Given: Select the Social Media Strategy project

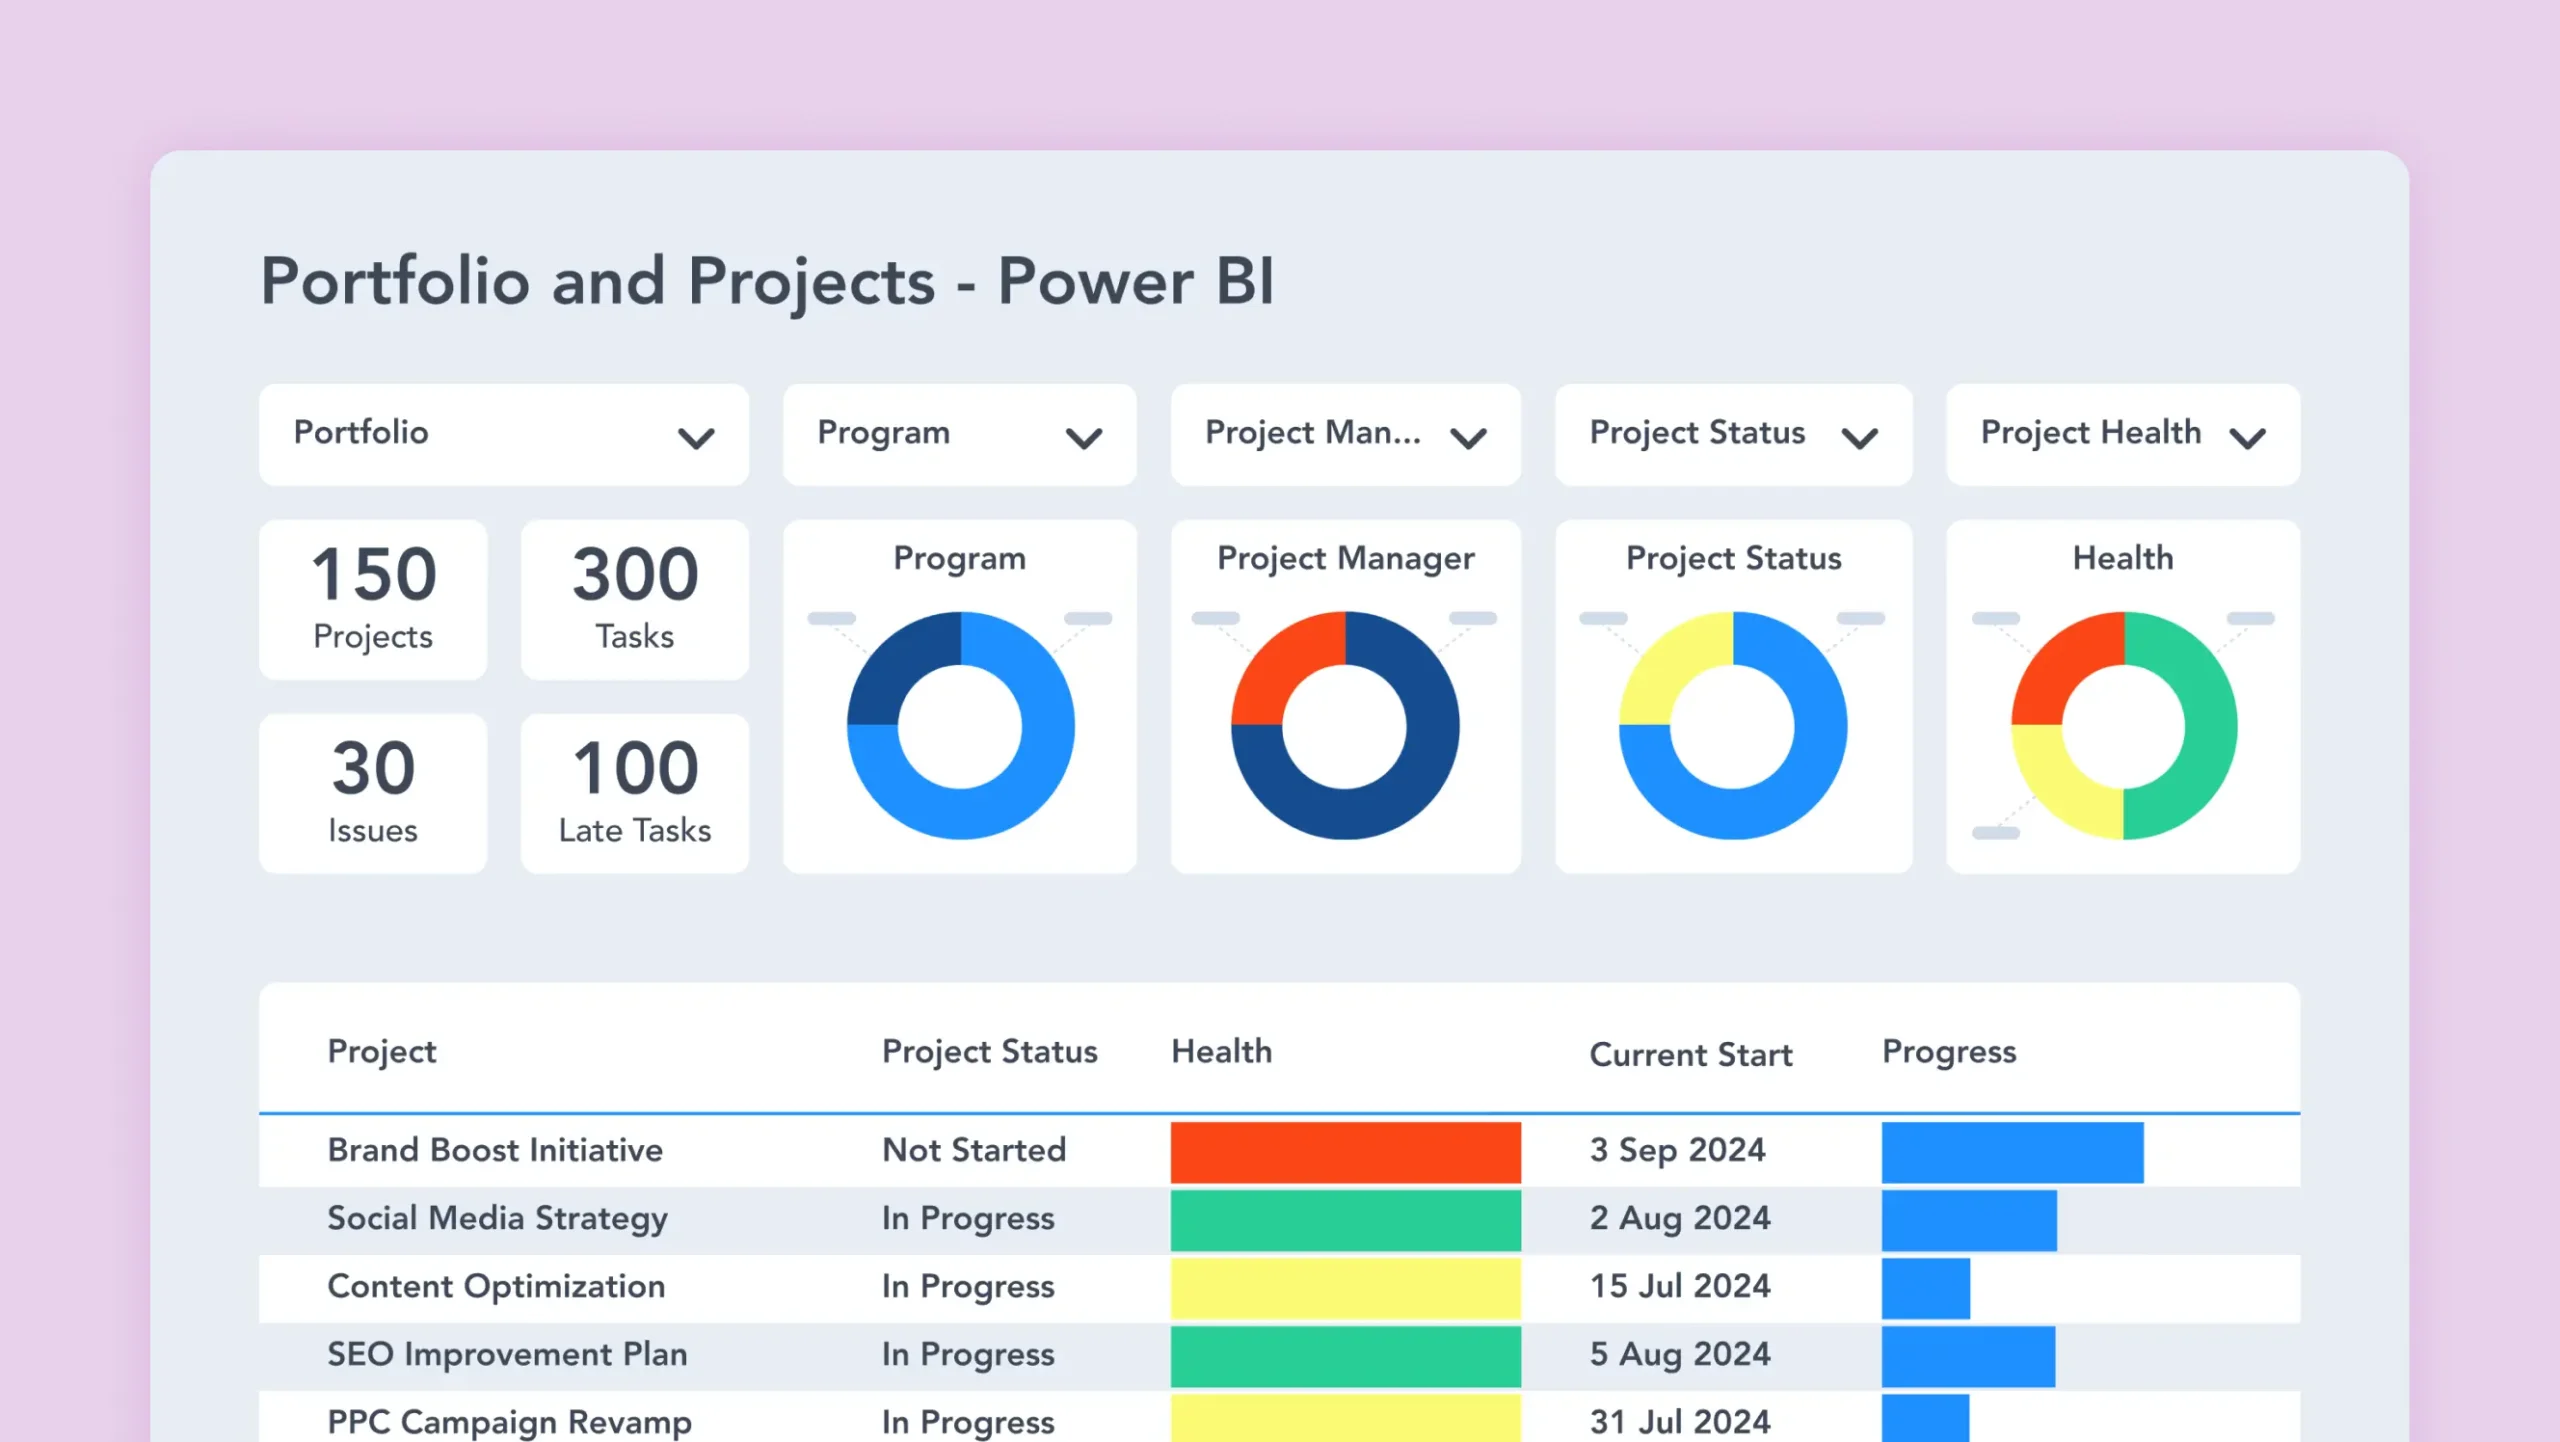Looking at the screenshot, I should point(497,1218).
